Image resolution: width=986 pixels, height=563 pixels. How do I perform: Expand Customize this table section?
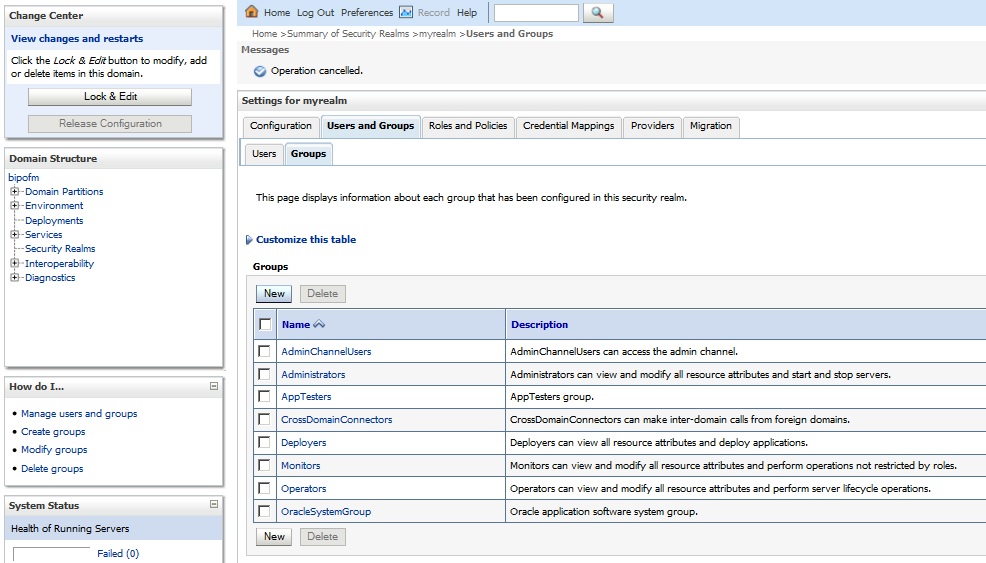point(249,240)
